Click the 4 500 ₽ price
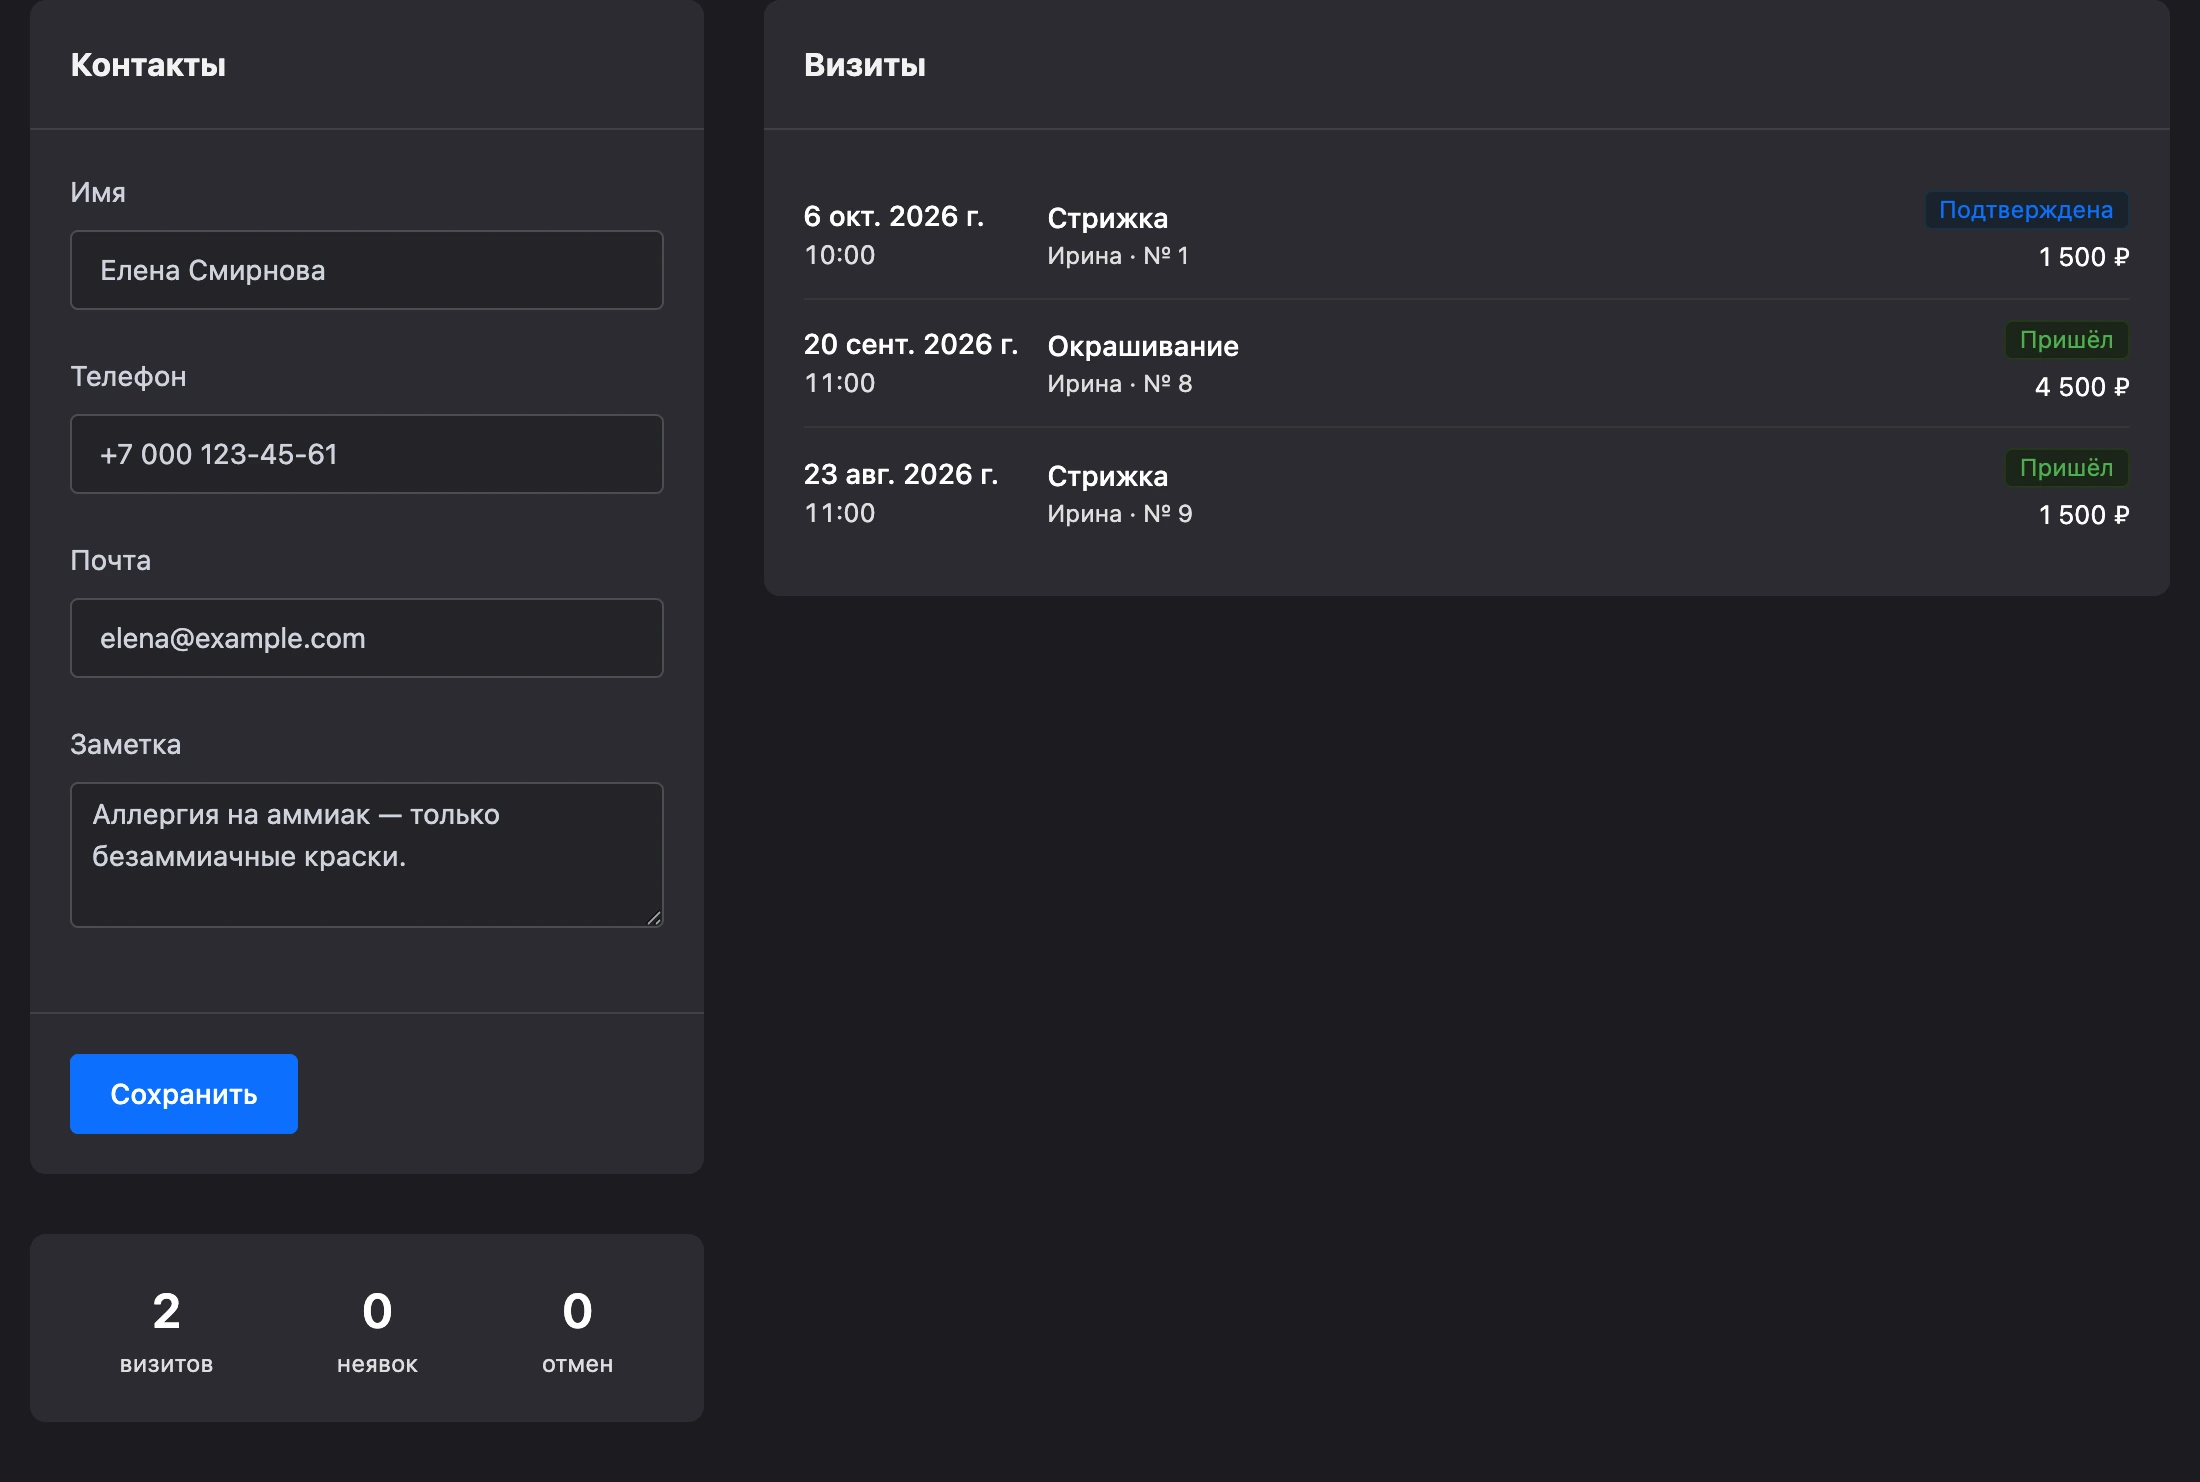This screenshot has height=1482, width=2200. (2082, 387)
